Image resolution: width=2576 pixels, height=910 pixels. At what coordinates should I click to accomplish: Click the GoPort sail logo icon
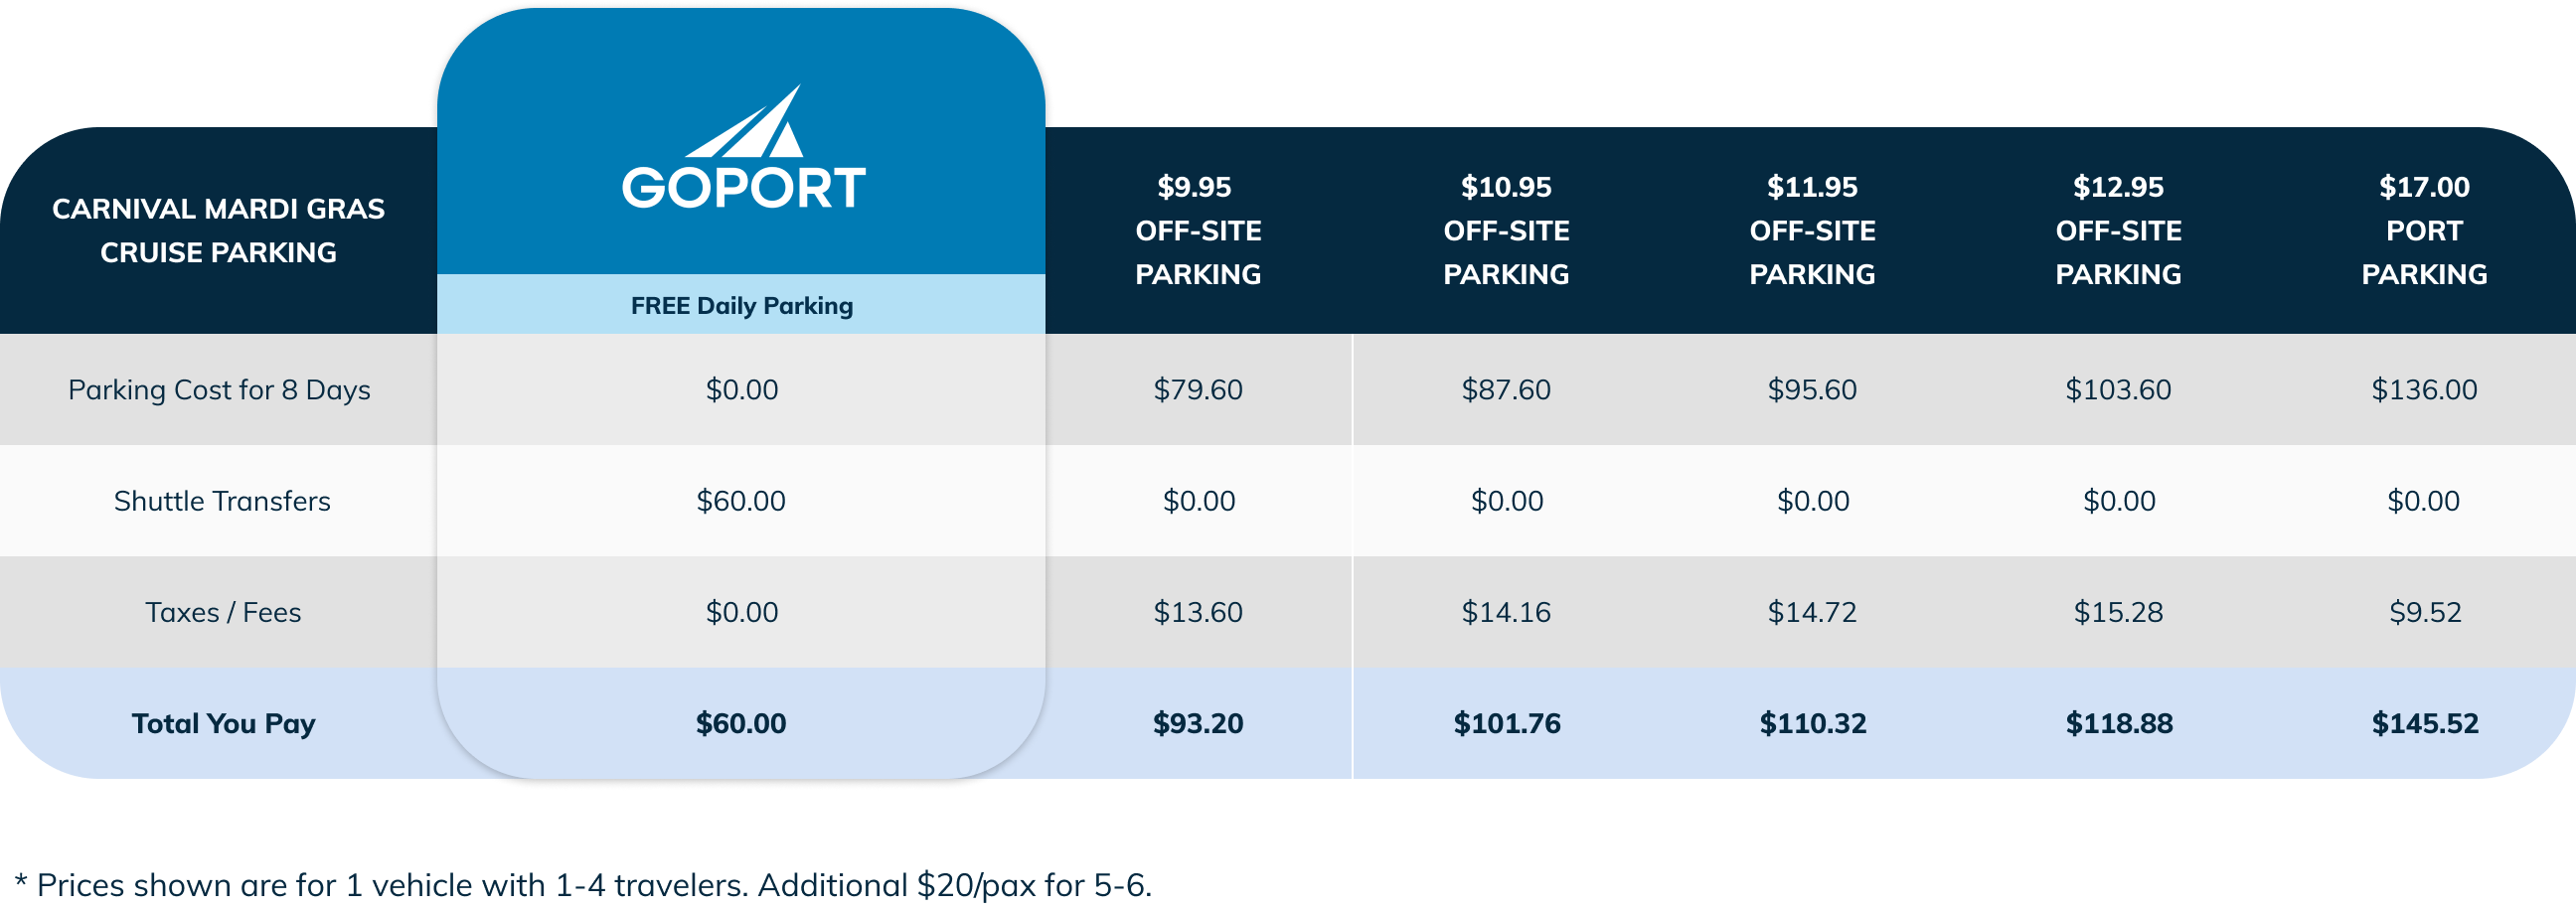745,121
